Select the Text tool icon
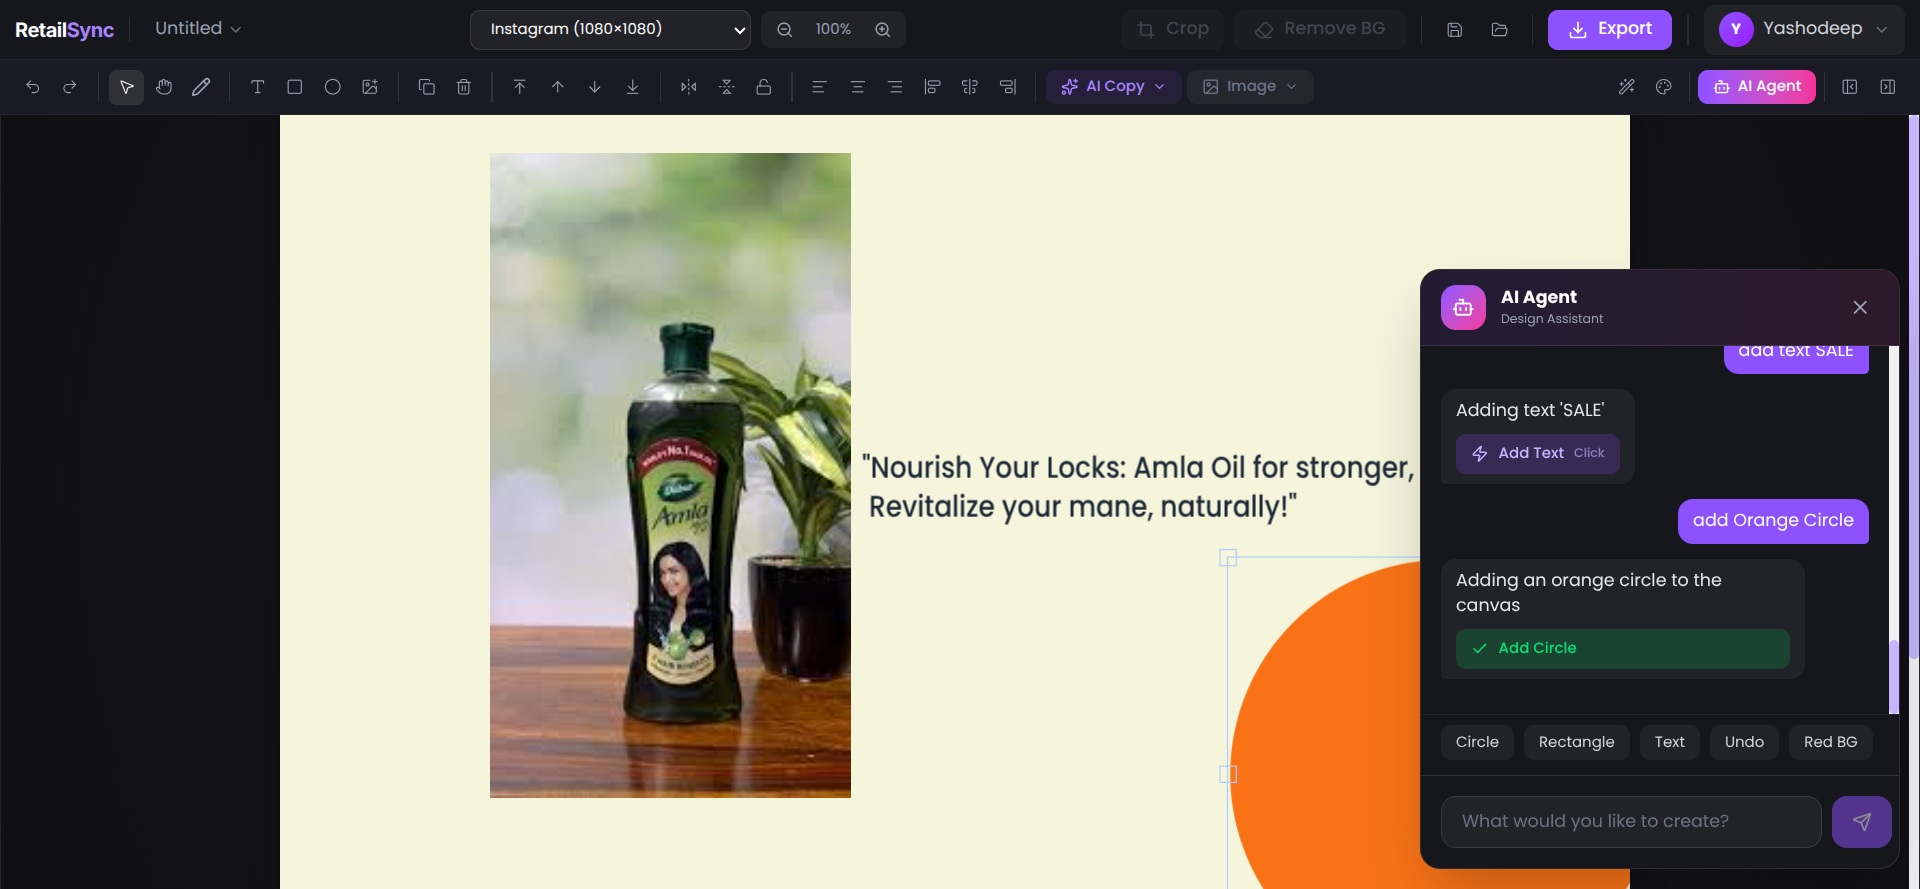This screenshot has width=1920, height=889. 257,87
